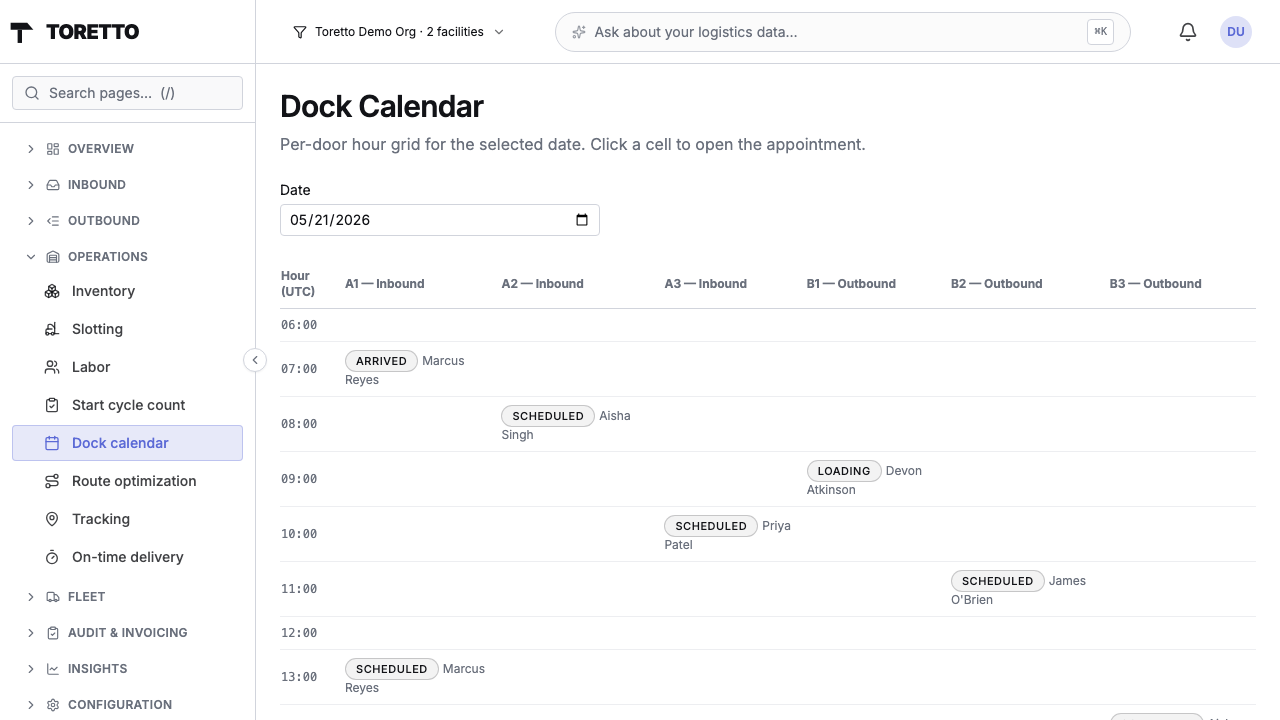1280x720 pixels.
Task: Open James O'Brien's SCHEDULED appointment
Action: (x=1018, y=590)
